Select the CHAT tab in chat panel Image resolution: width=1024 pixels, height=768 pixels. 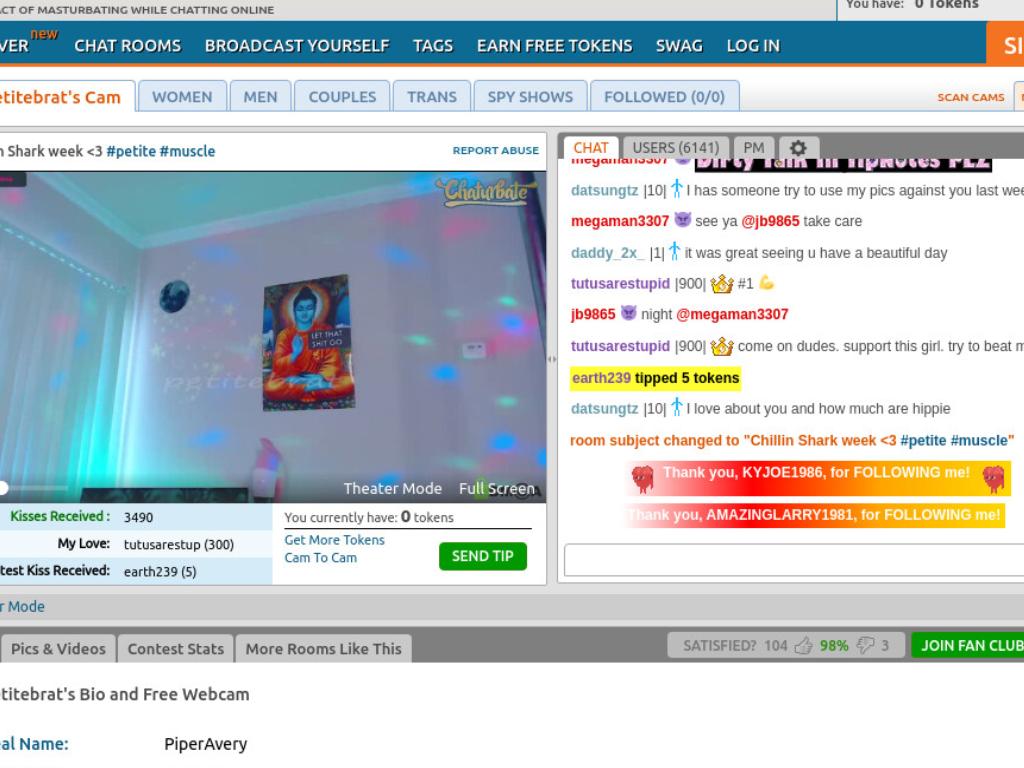(591, 148)
